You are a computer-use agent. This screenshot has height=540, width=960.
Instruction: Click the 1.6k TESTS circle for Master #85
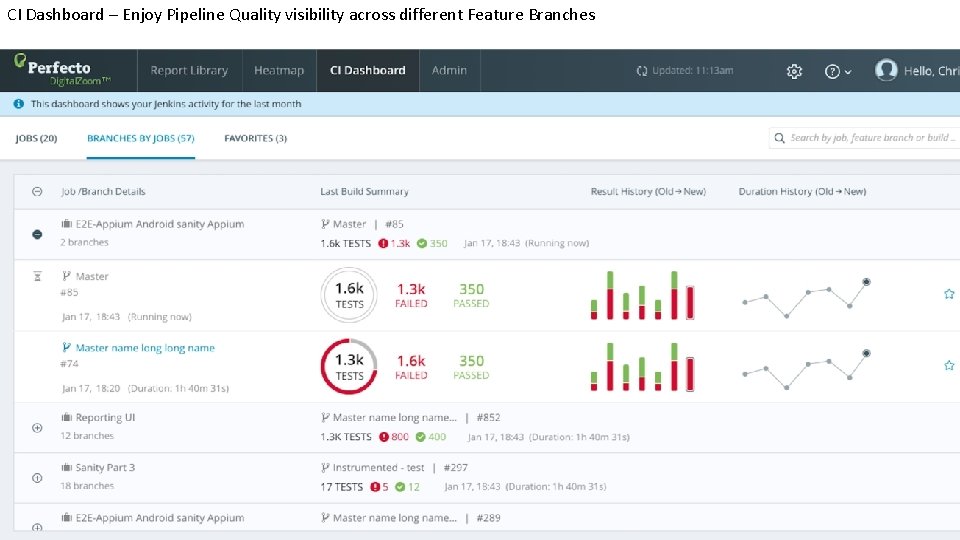349,295
